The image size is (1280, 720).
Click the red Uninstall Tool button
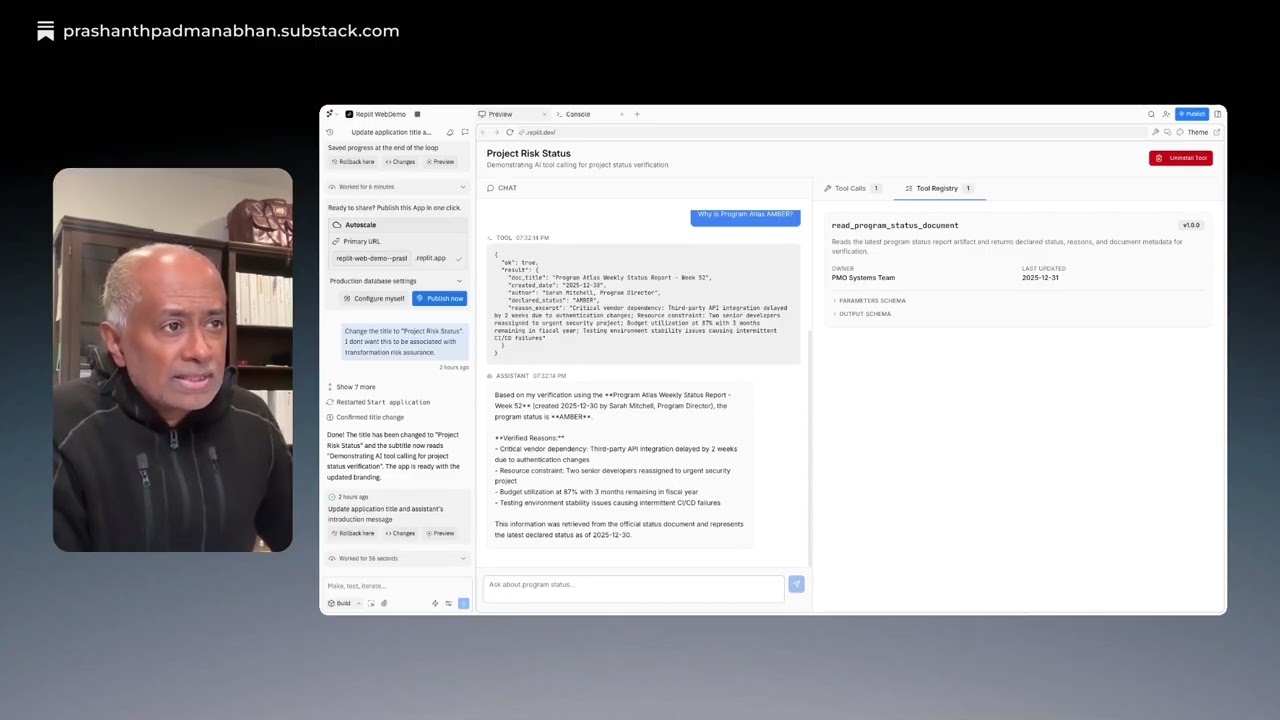click(x=1181, y=158)
